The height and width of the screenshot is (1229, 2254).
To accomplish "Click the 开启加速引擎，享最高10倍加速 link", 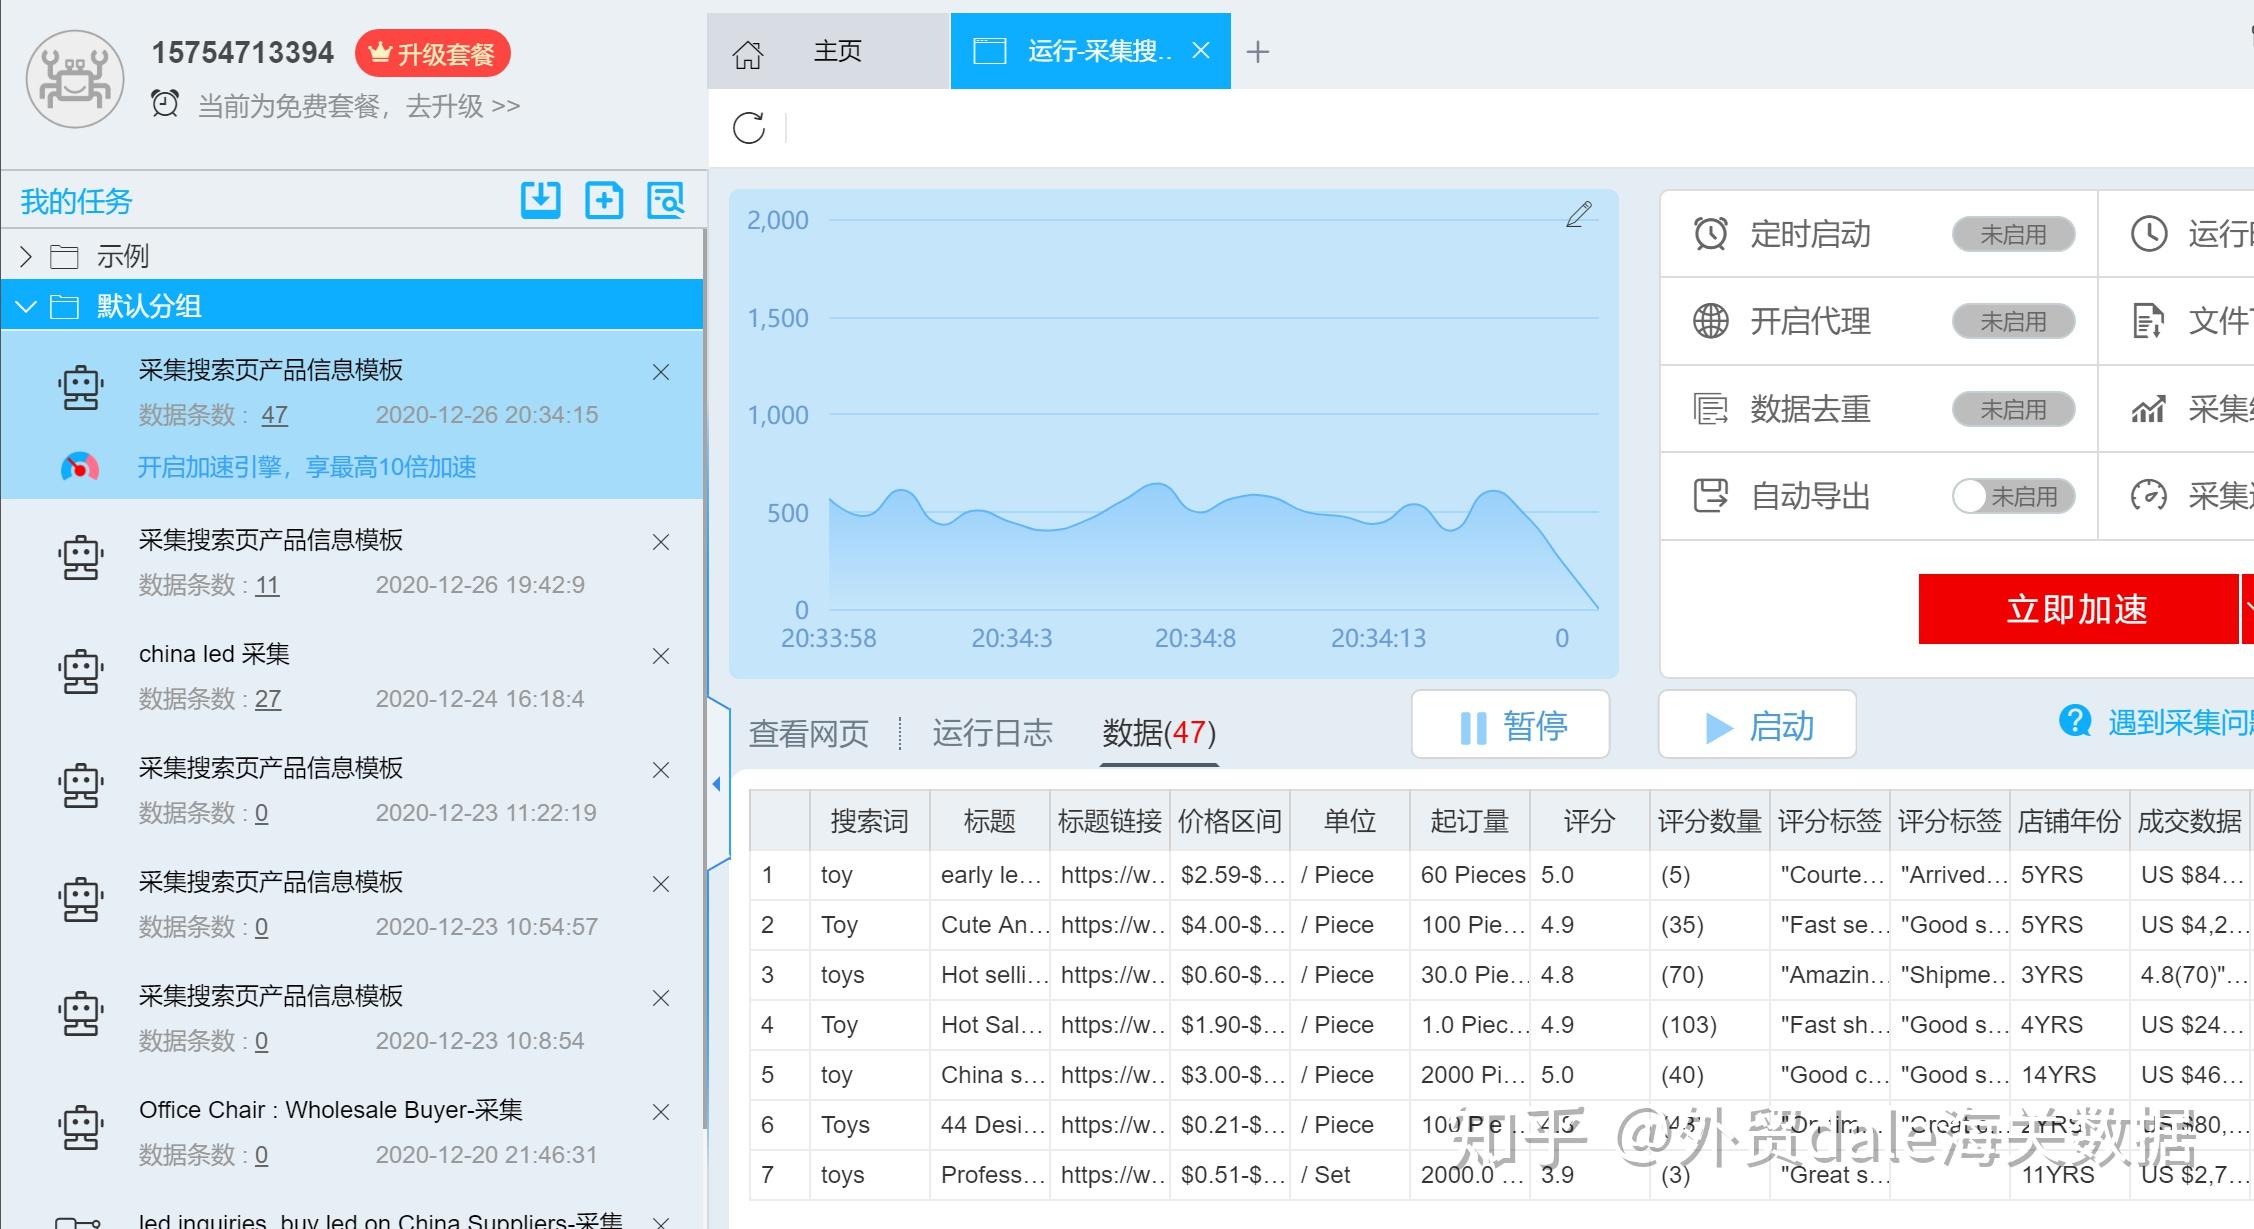I will click(307, 467).
